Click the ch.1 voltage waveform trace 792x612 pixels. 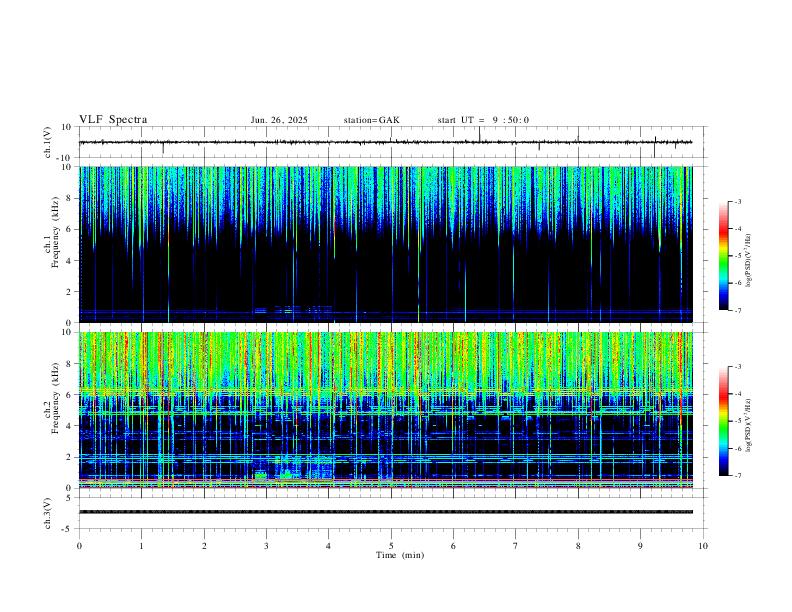pyautogui.click(x=385, y=142)
